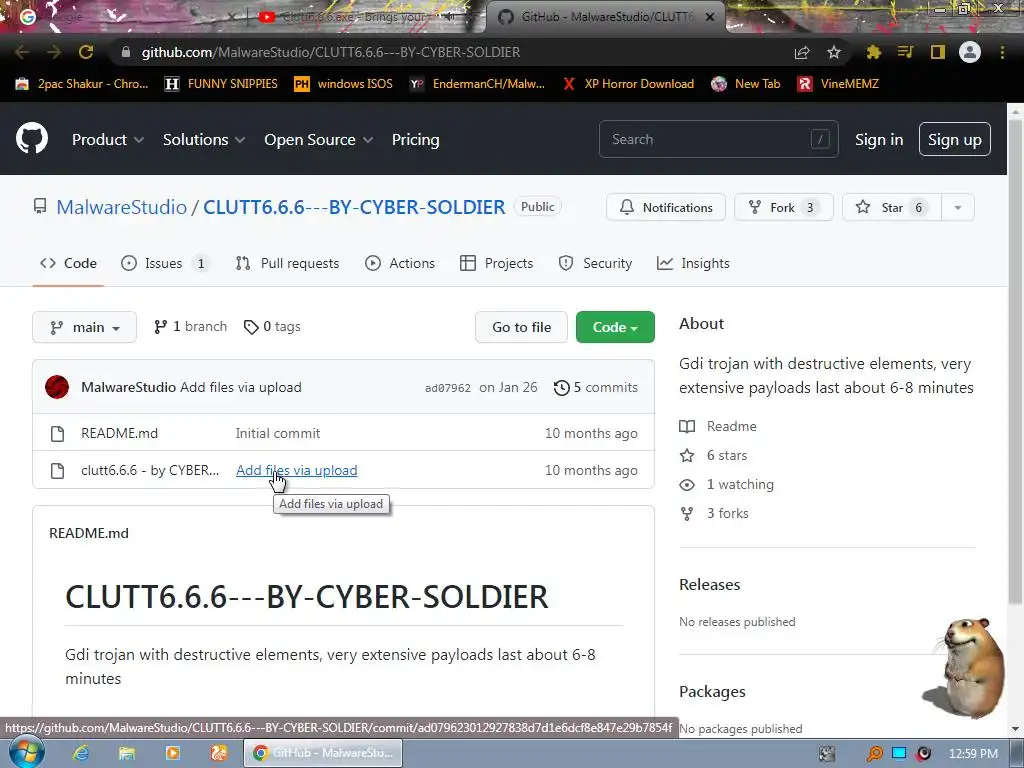Open the dropdown arrow next to Star

(x=957, y=208)
